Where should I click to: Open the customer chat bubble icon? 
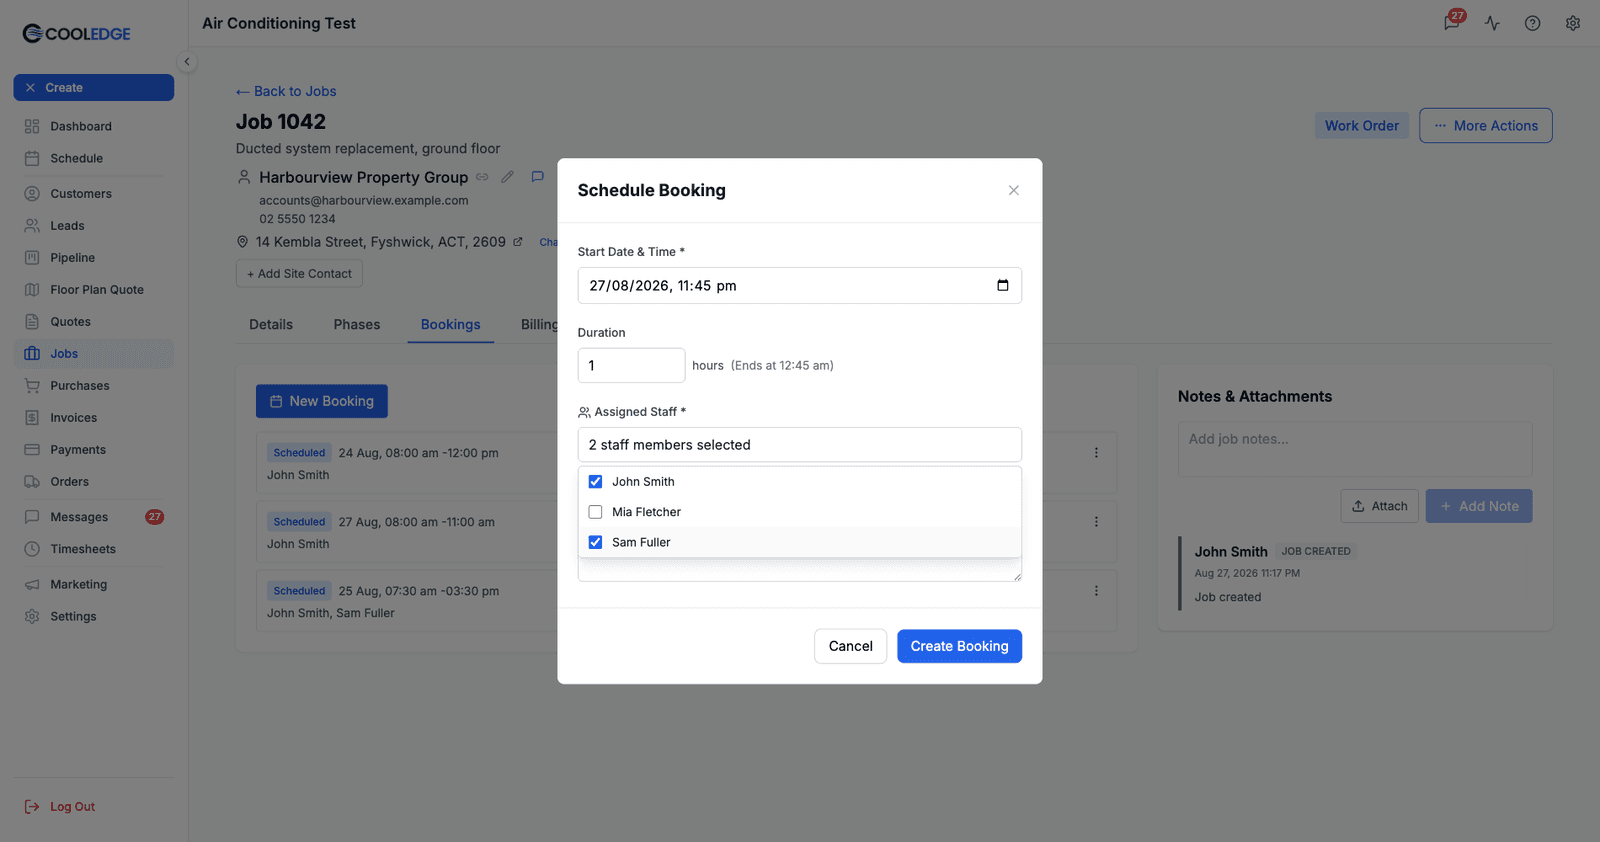click(537, 177)
